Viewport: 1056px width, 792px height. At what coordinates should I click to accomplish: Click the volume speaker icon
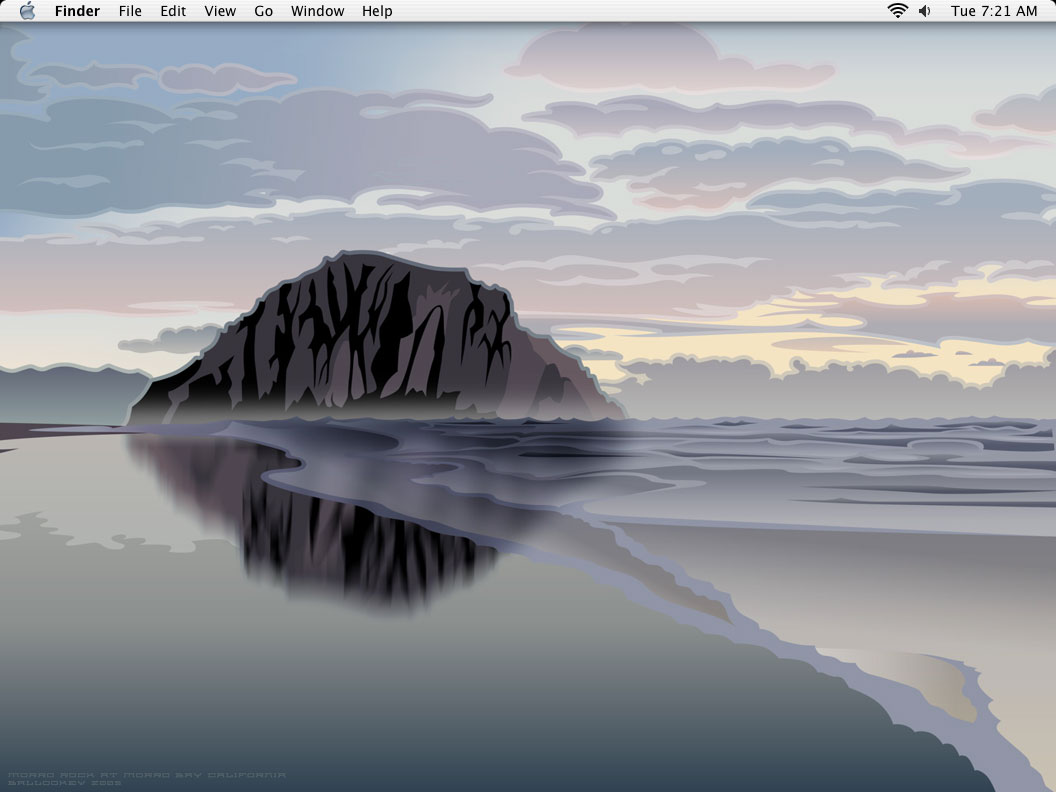925,11
